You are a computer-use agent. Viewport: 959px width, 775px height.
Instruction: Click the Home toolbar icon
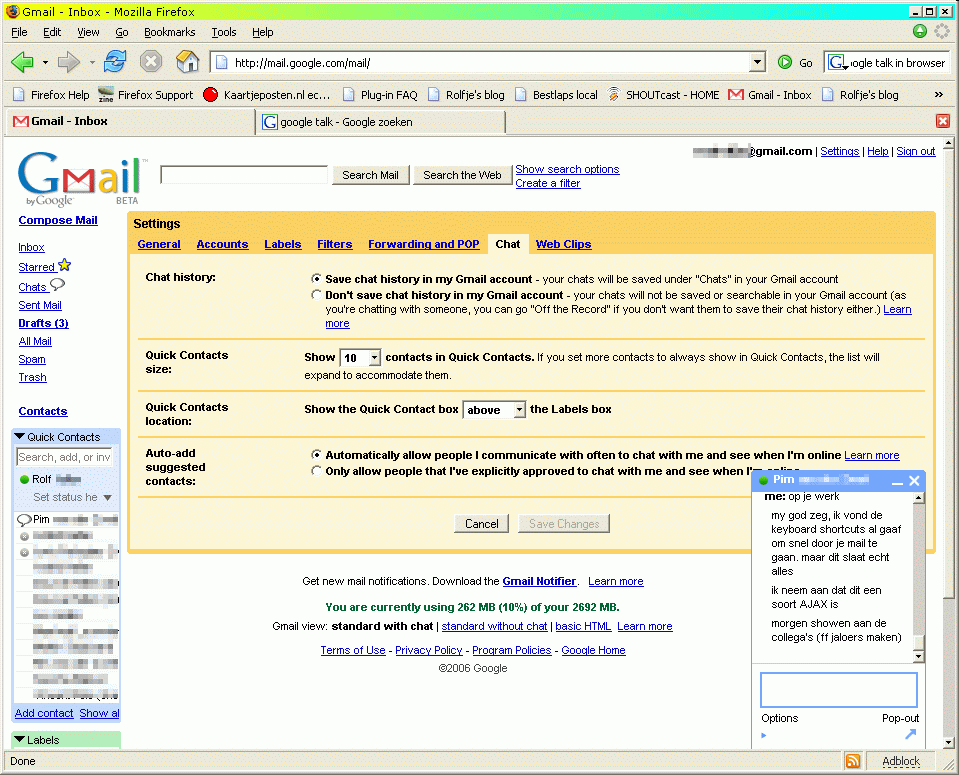187,62
